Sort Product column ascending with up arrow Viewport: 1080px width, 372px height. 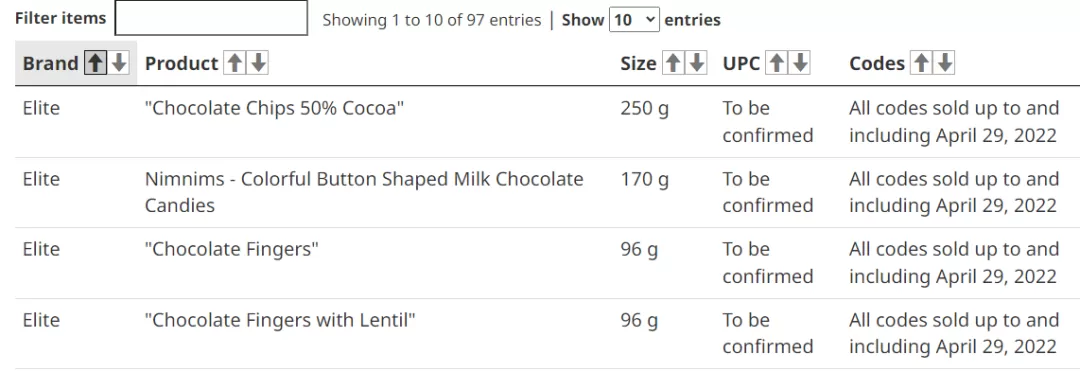235,63
